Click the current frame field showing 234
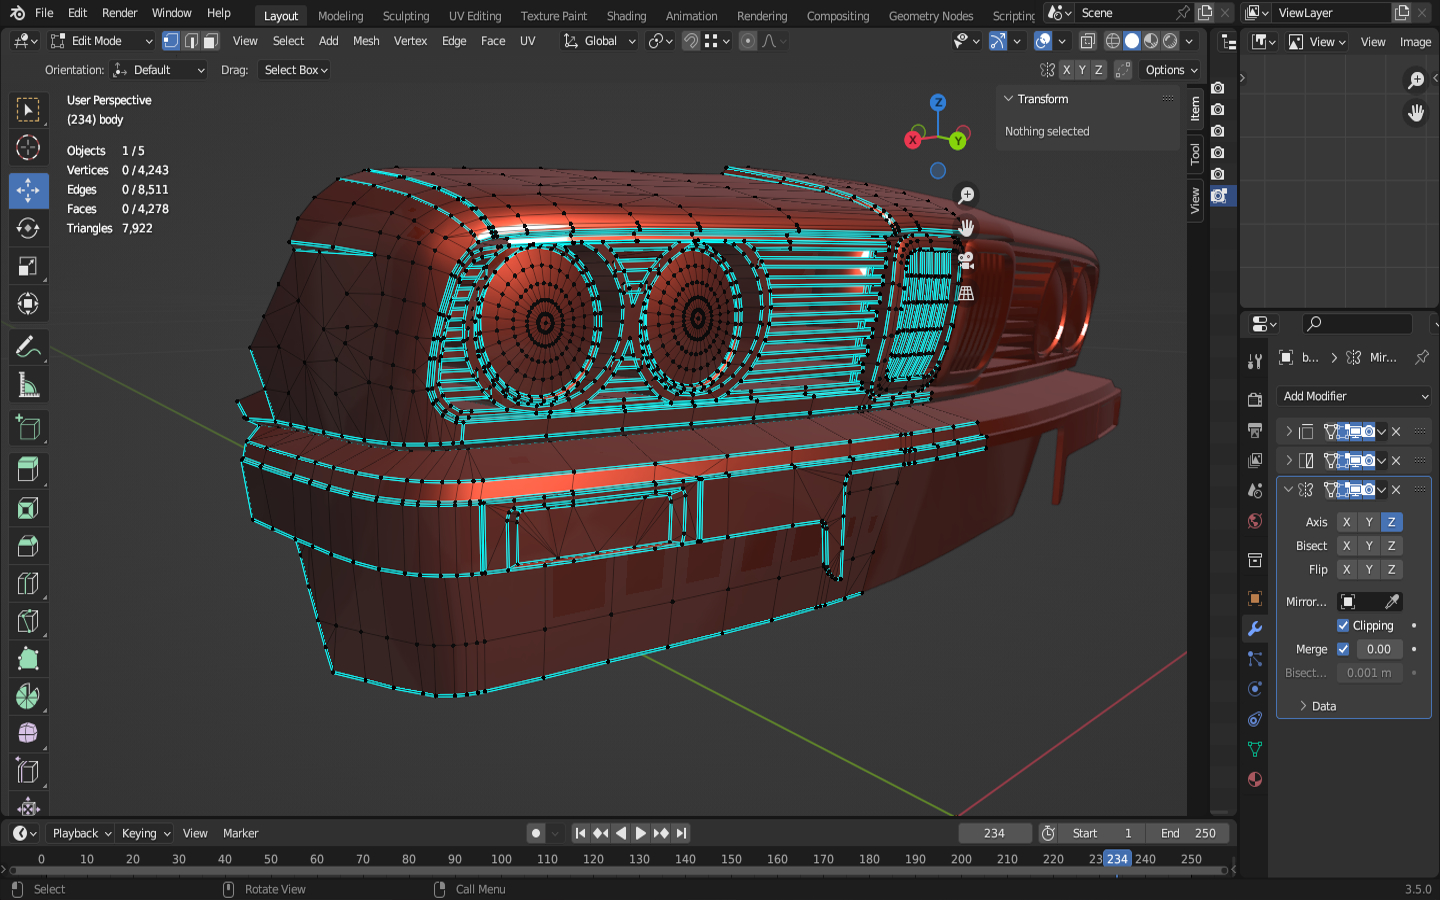Screen dimensions: 1440x900 pyautogui.click(x=994, y=833)
